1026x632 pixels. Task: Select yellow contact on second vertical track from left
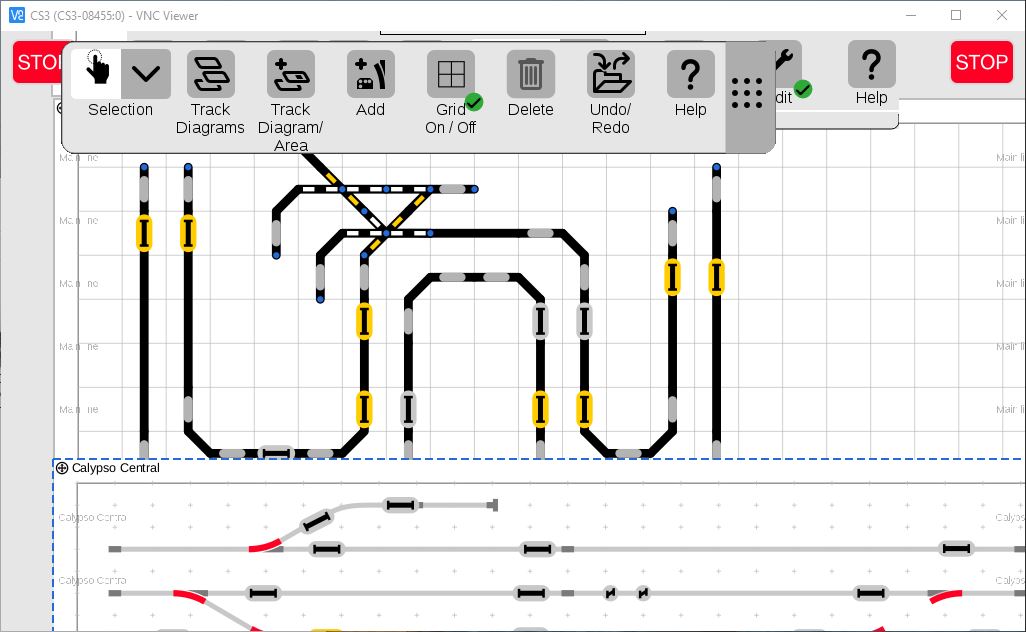(x=188, y=233)
